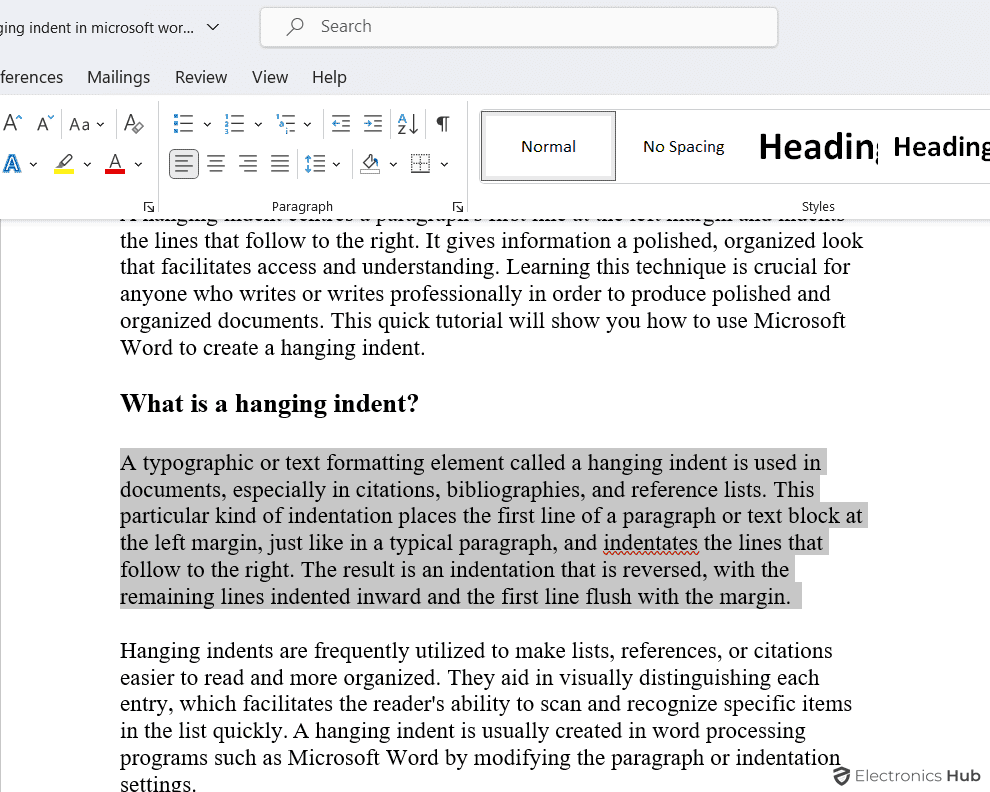Select the Increase Font Size icon
990x792 pixels.
(x=12, y=122)
